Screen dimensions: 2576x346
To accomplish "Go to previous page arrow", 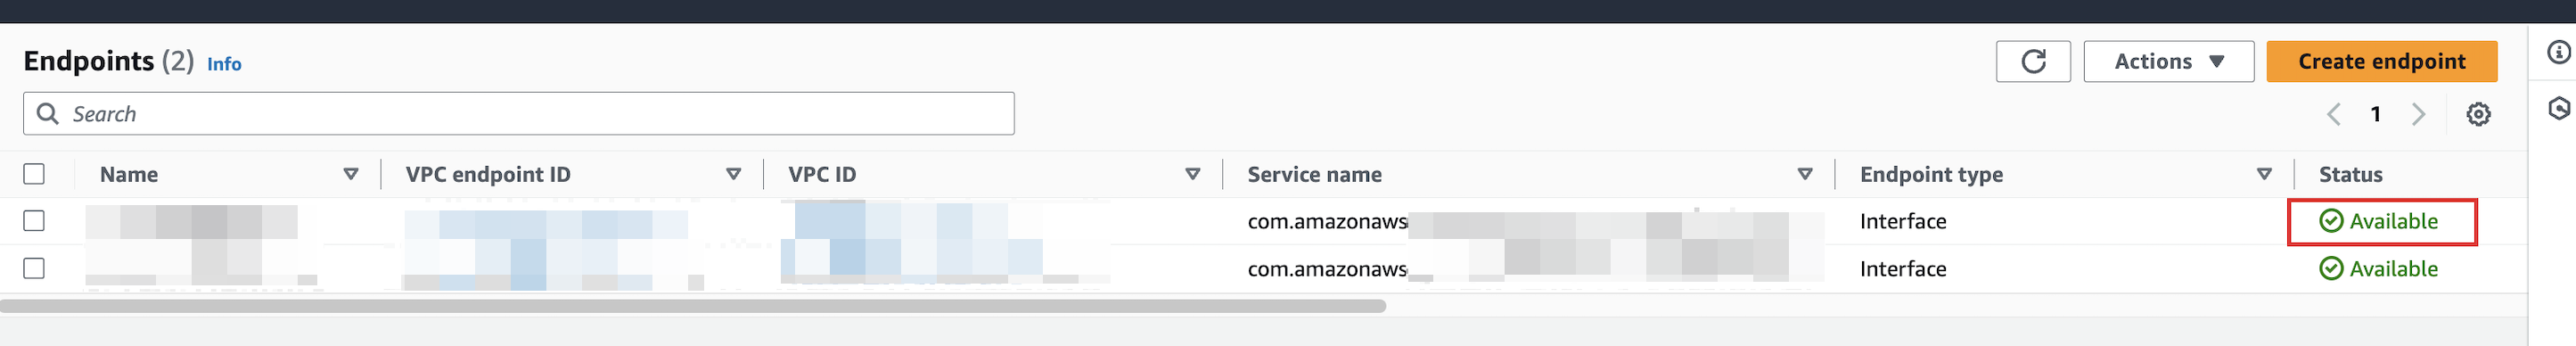I will pos(2333,114).
